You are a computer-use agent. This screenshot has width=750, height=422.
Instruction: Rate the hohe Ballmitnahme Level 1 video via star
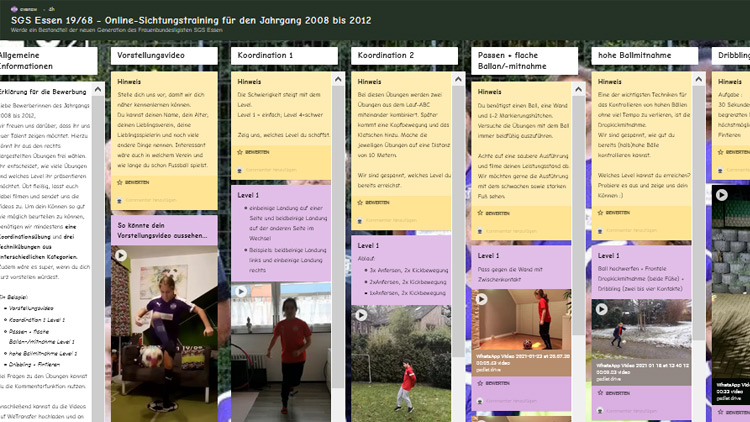(x=600, y=393)
